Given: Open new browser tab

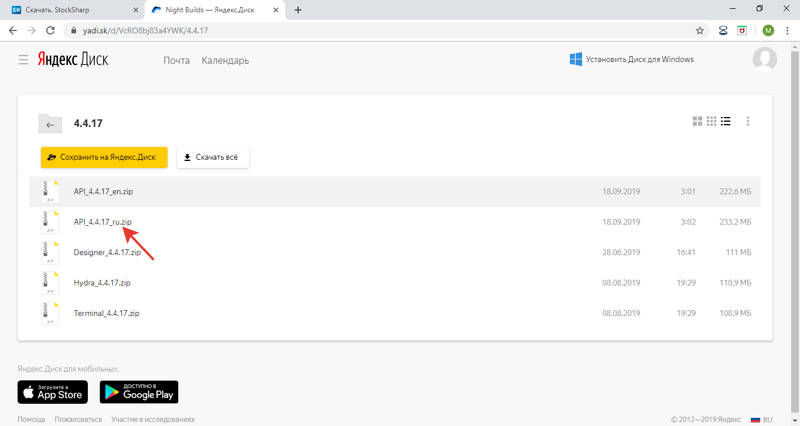Looking at the screenshot, I should [x=298, y=10].
